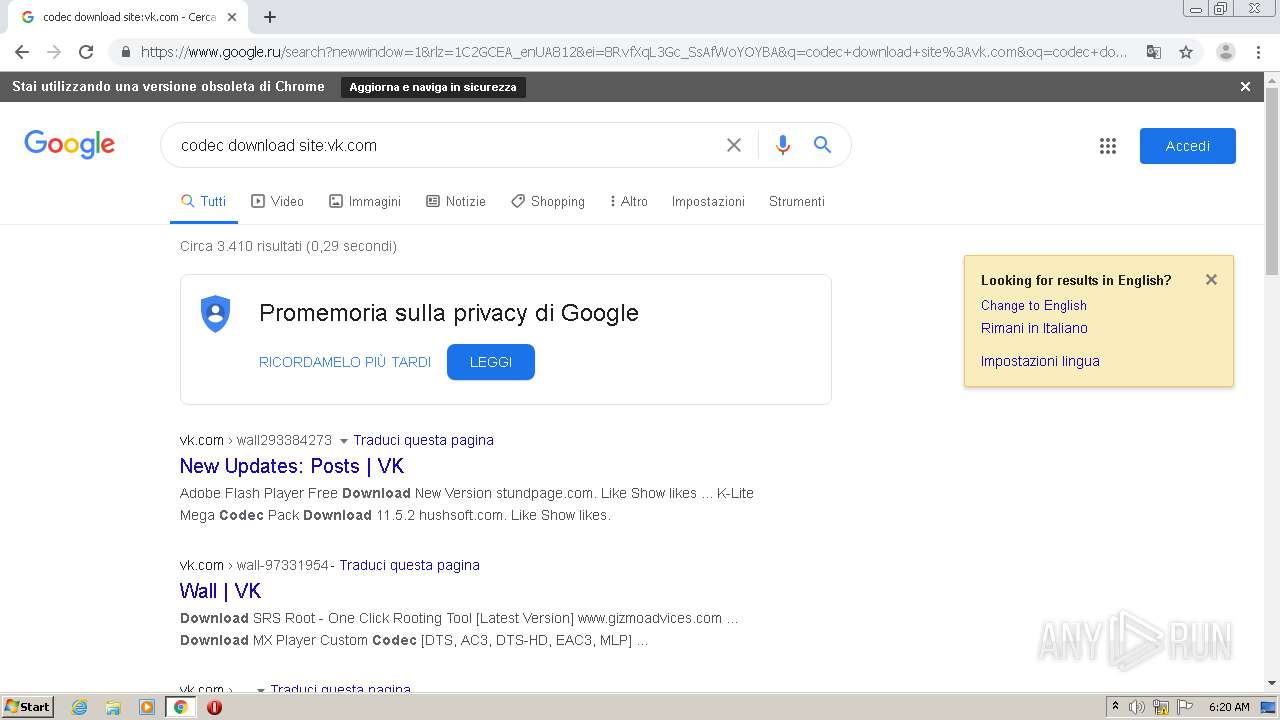1280x720 pixels.
Task: Open the Altro more-options menu
Action: [x=628, y=201]
